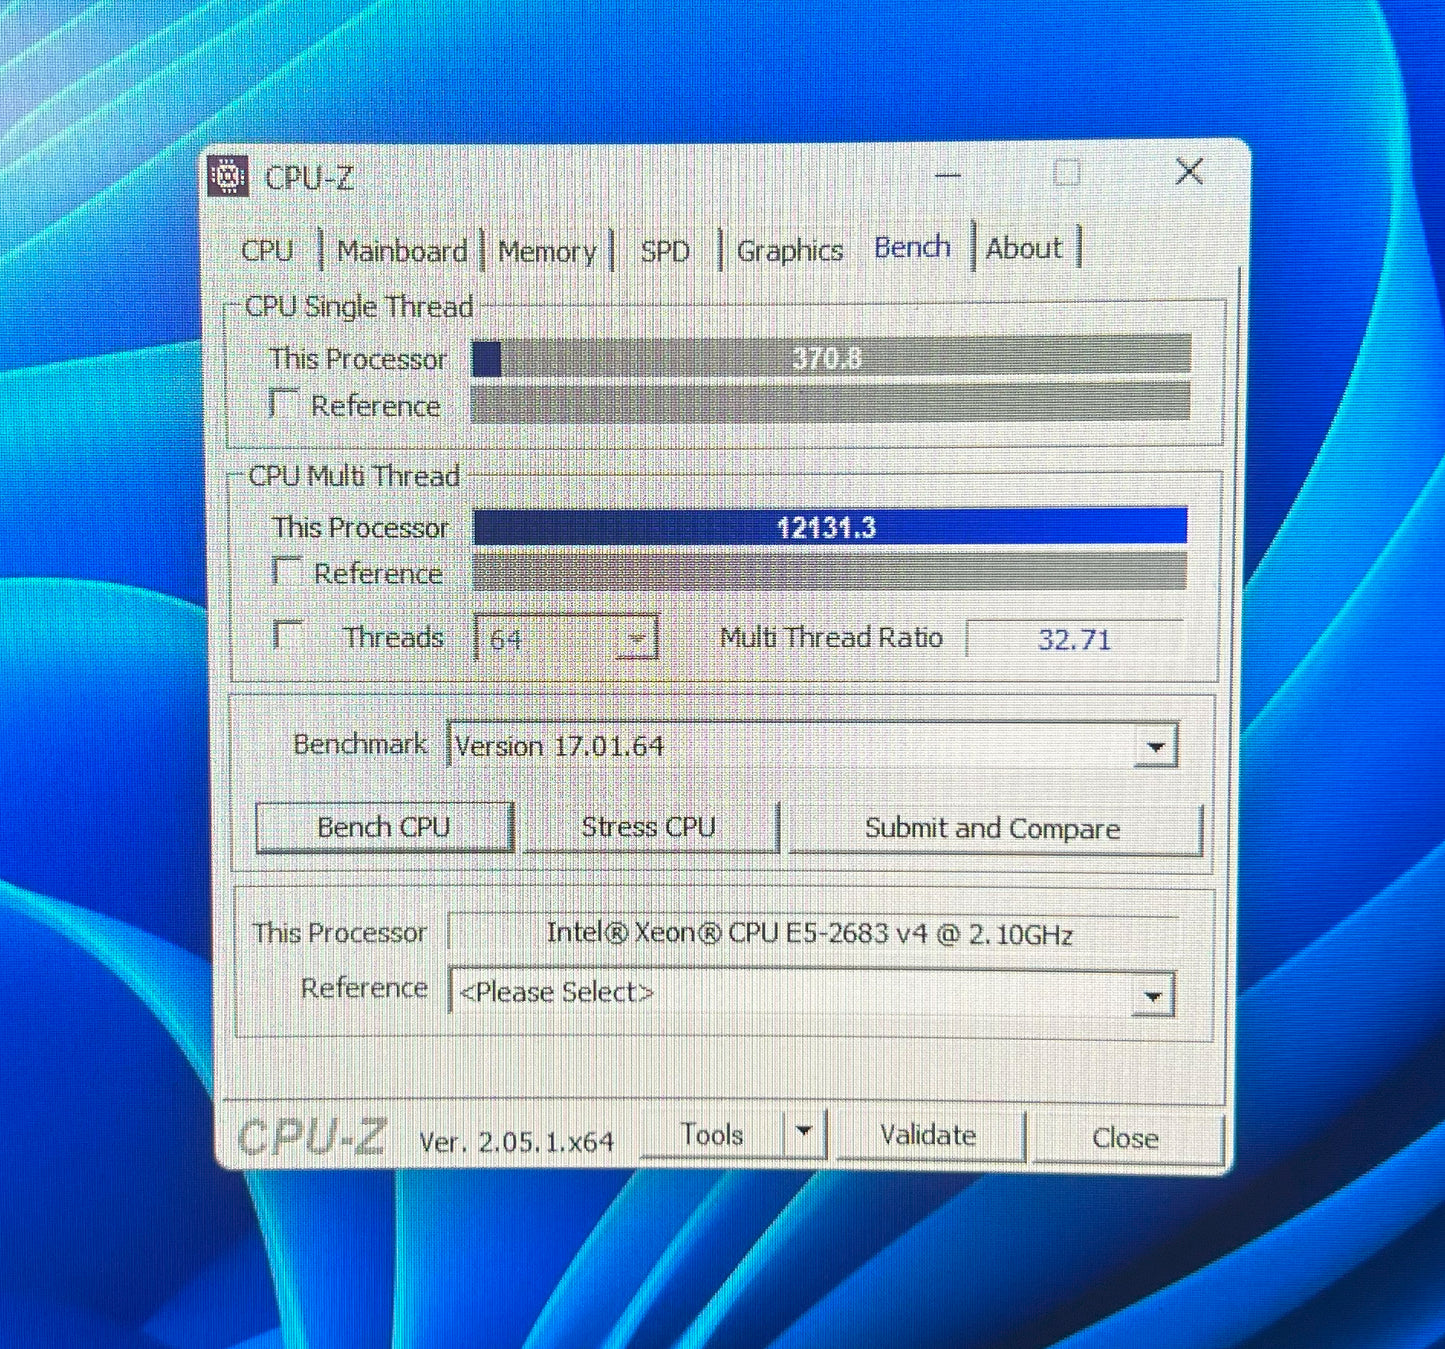Click Submit and Compare
The width and height of the screenshot is (1445, 1349).
click(x=993, y=829)
